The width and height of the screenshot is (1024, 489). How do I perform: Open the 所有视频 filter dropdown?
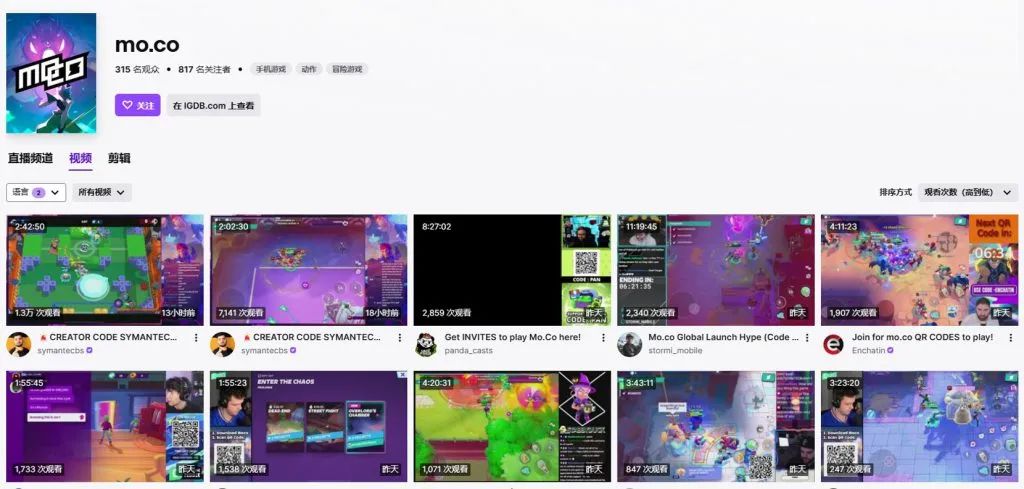pos(102,193)
